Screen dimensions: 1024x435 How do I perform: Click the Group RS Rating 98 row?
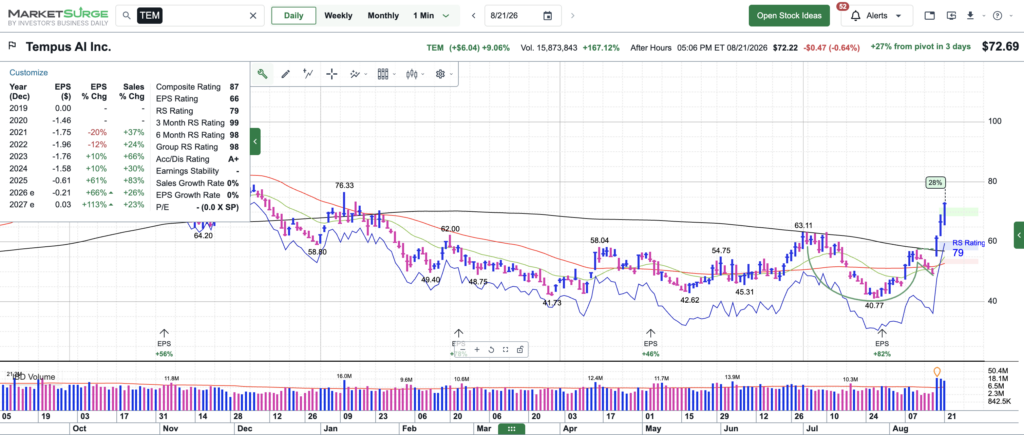(x=197, y=147)
